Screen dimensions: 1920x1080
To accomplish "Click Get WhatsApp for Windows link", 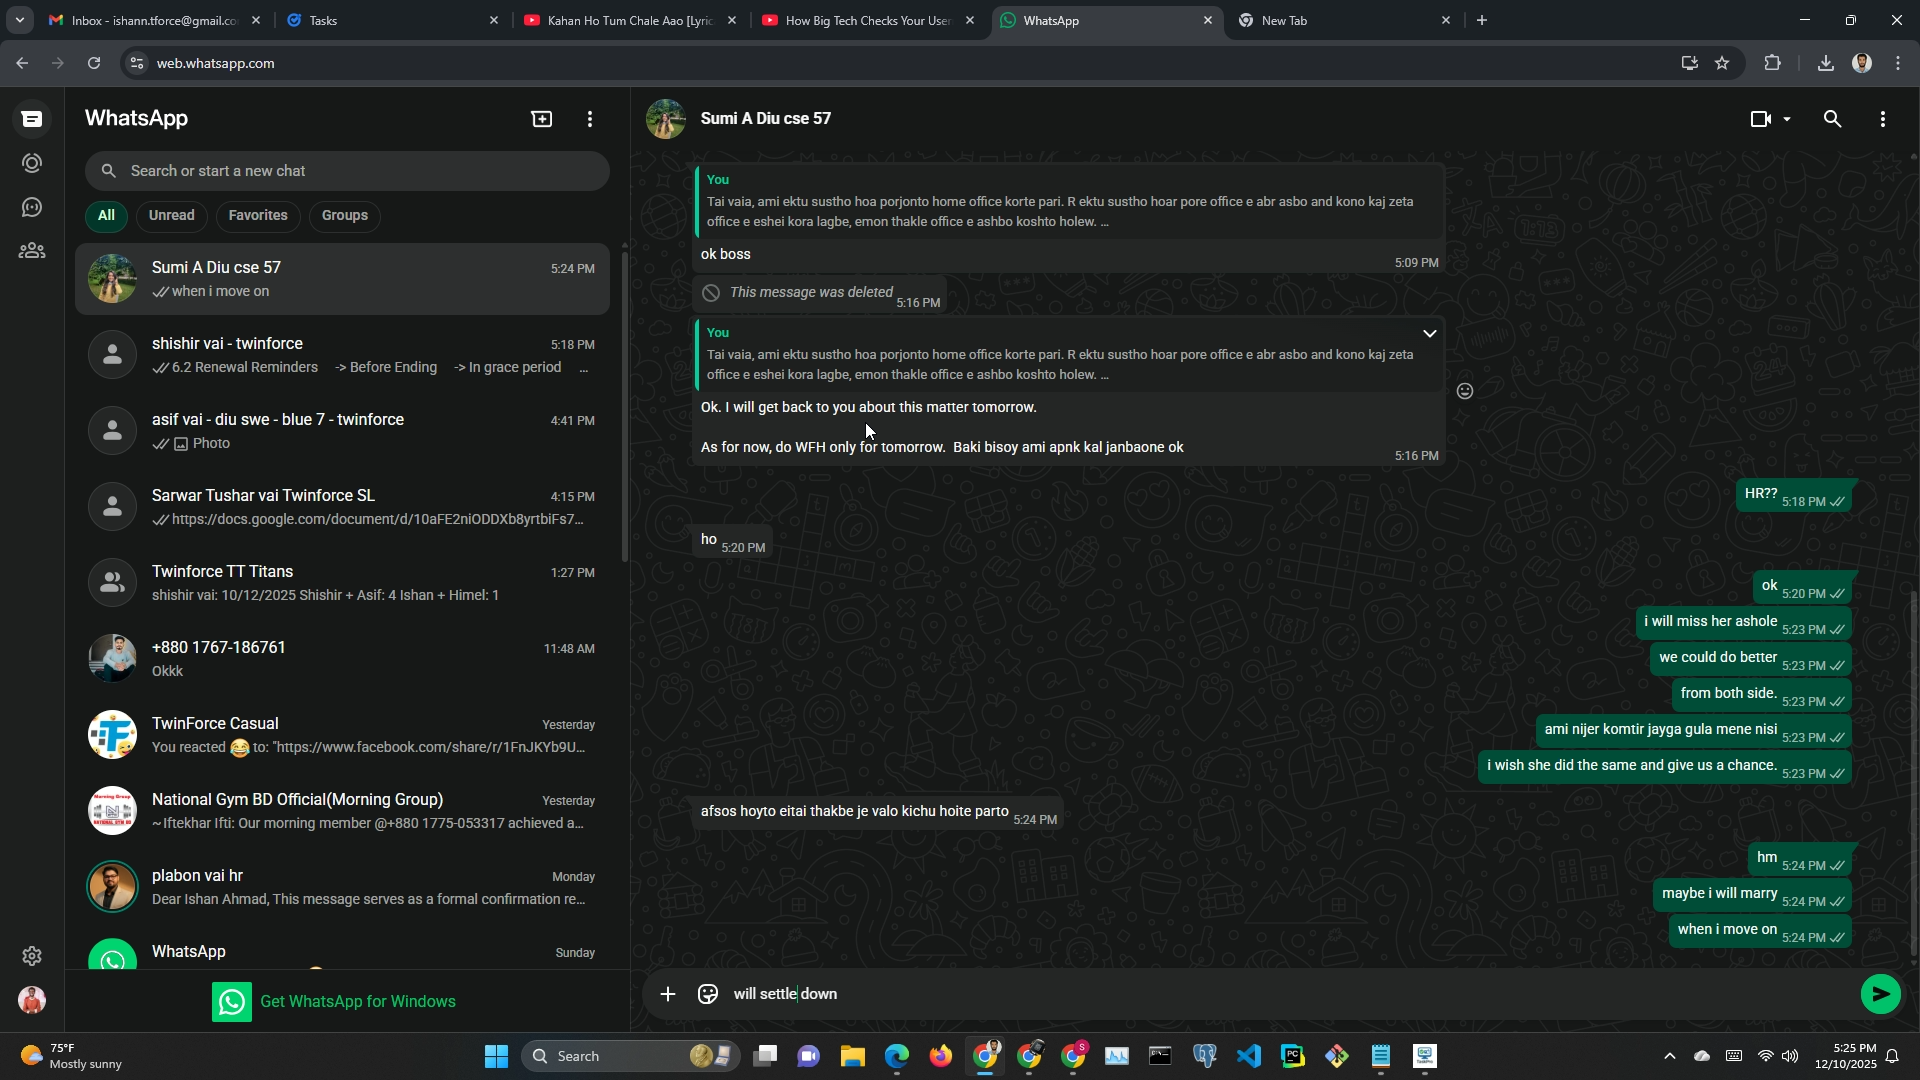I will tap(357, 1002).
